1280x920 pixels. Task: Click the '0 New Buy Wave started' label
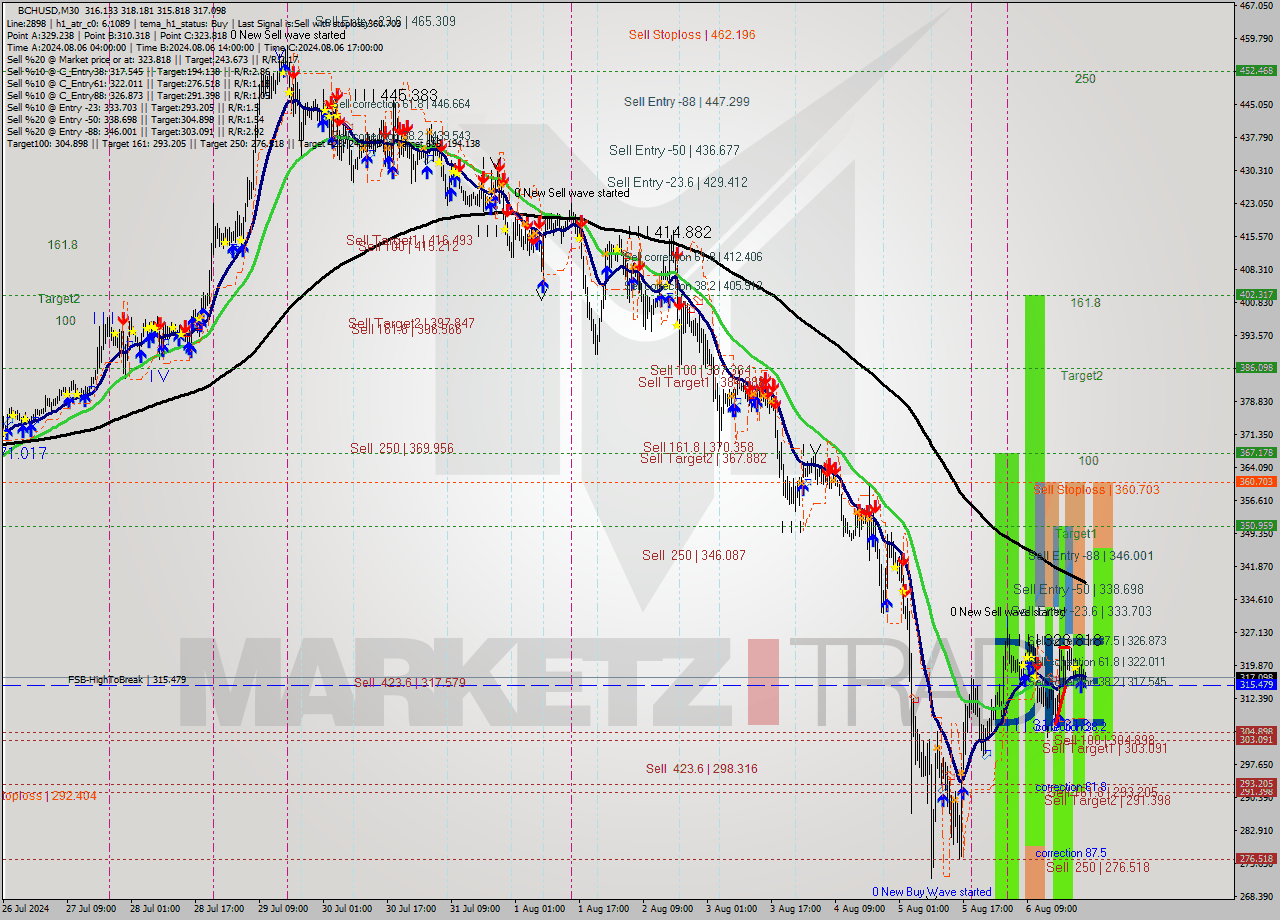(x=932, y=892)
